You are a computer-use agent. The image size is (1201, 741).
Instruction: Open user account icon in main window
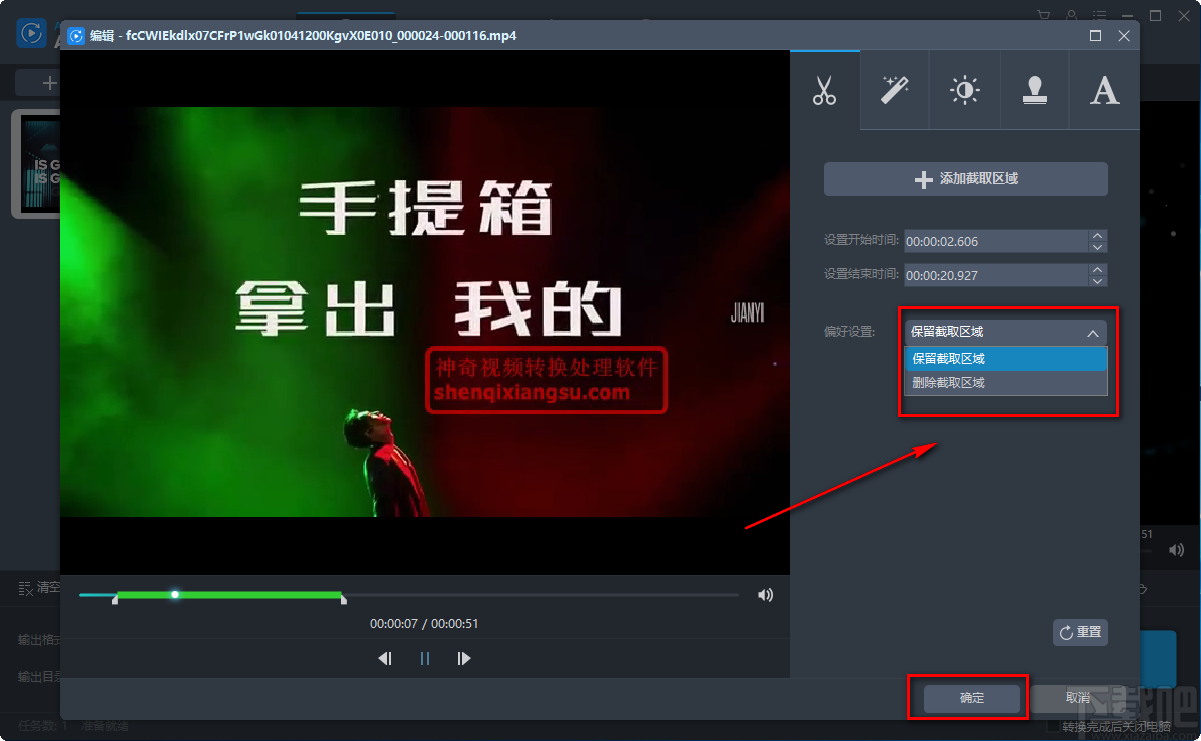click(1072, 16)
